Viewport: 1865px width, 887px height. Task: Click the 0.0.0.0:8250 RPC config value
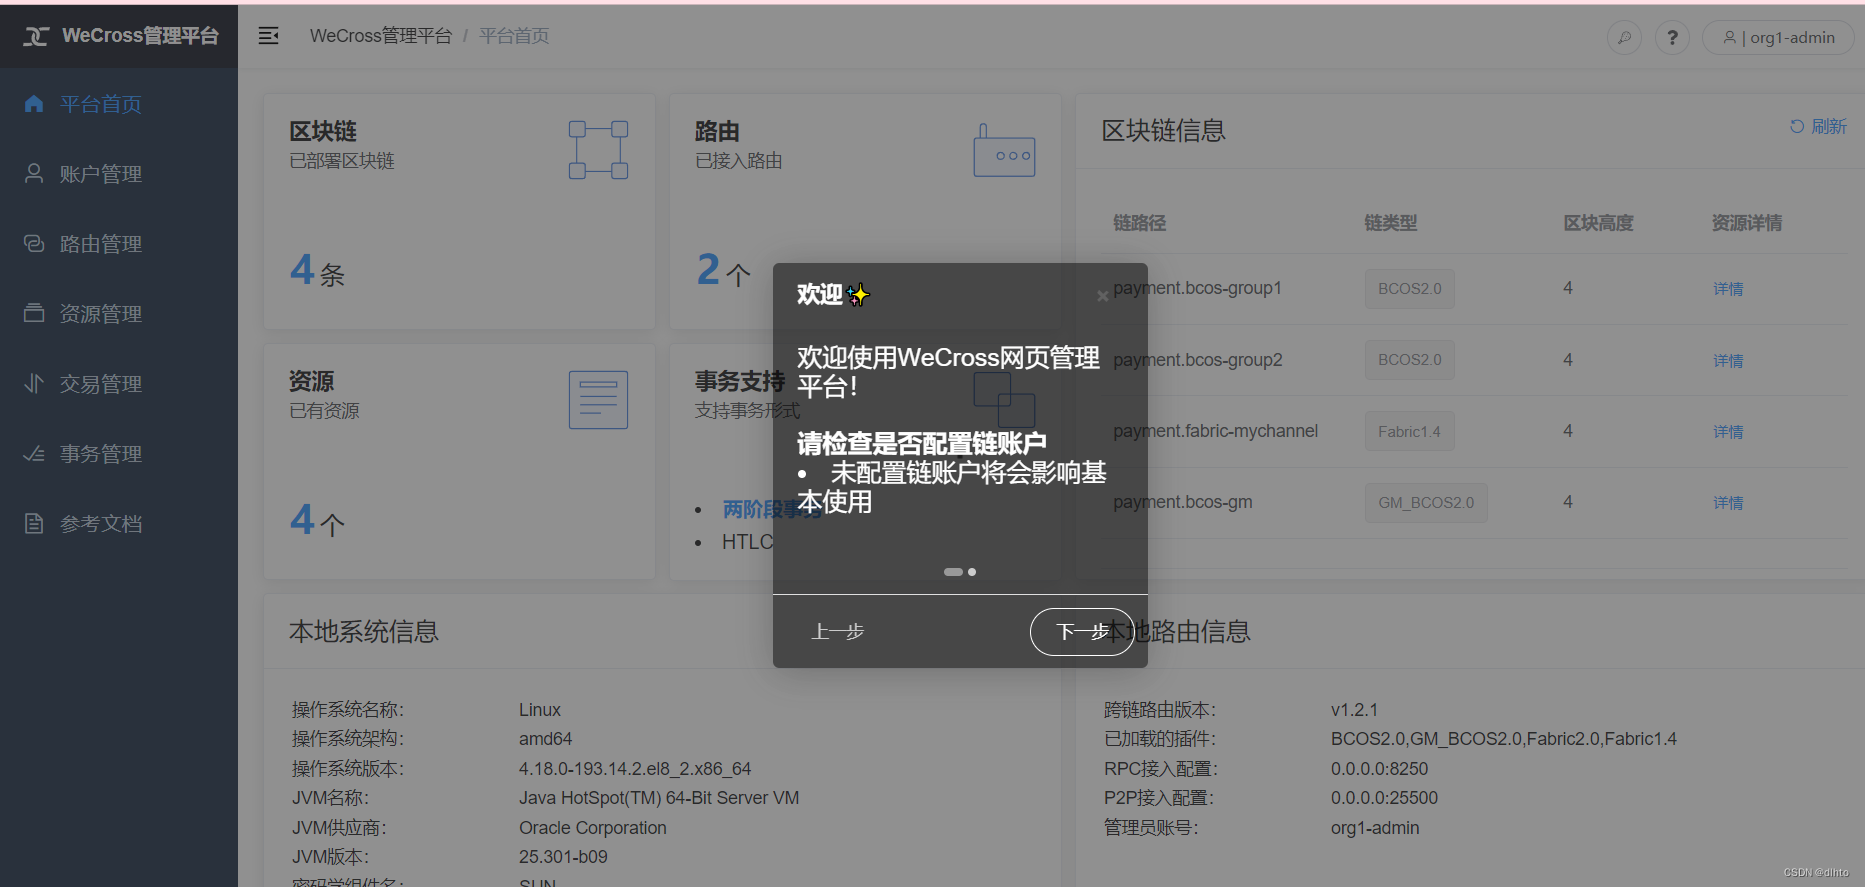(1380, 769)
